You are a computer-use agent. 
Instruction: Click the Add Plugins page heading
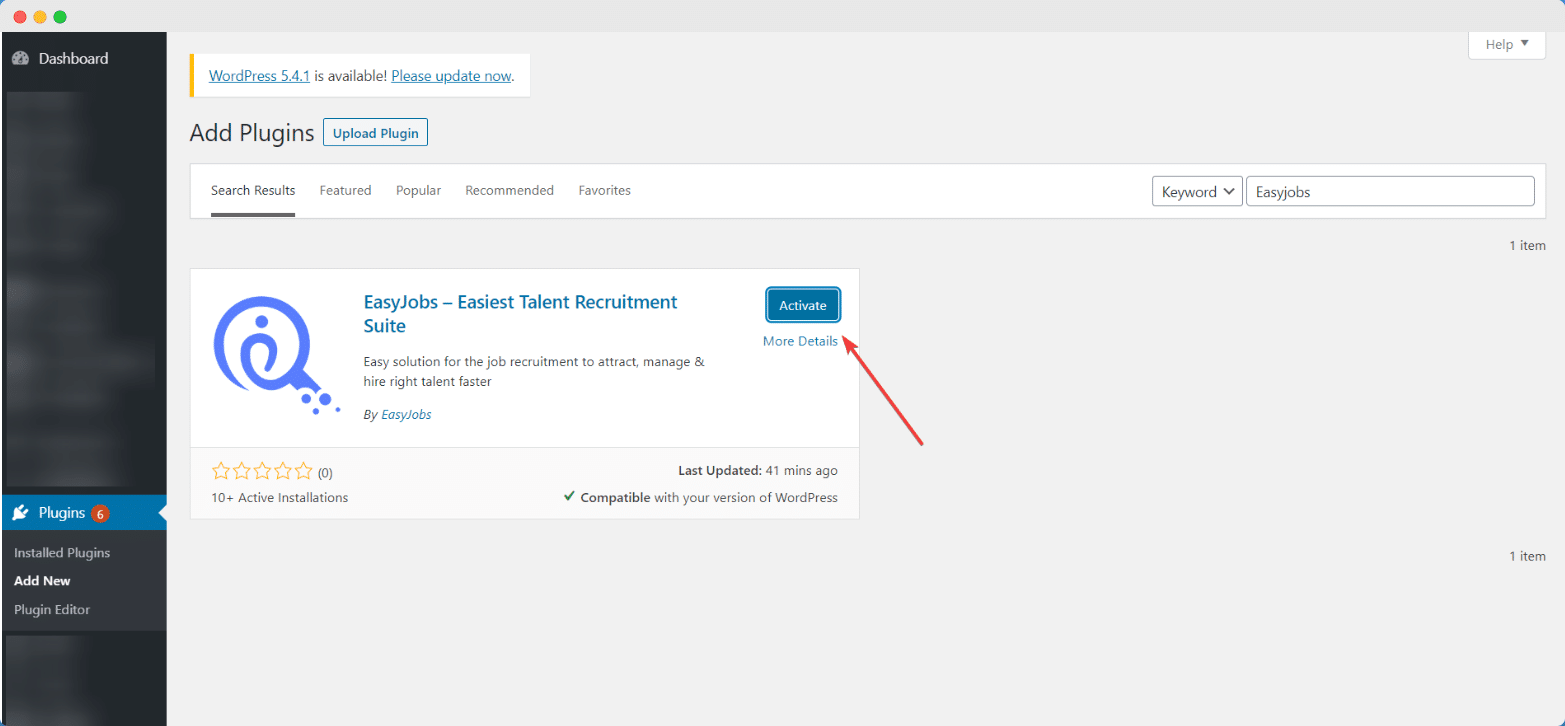[x=252, y=133]
